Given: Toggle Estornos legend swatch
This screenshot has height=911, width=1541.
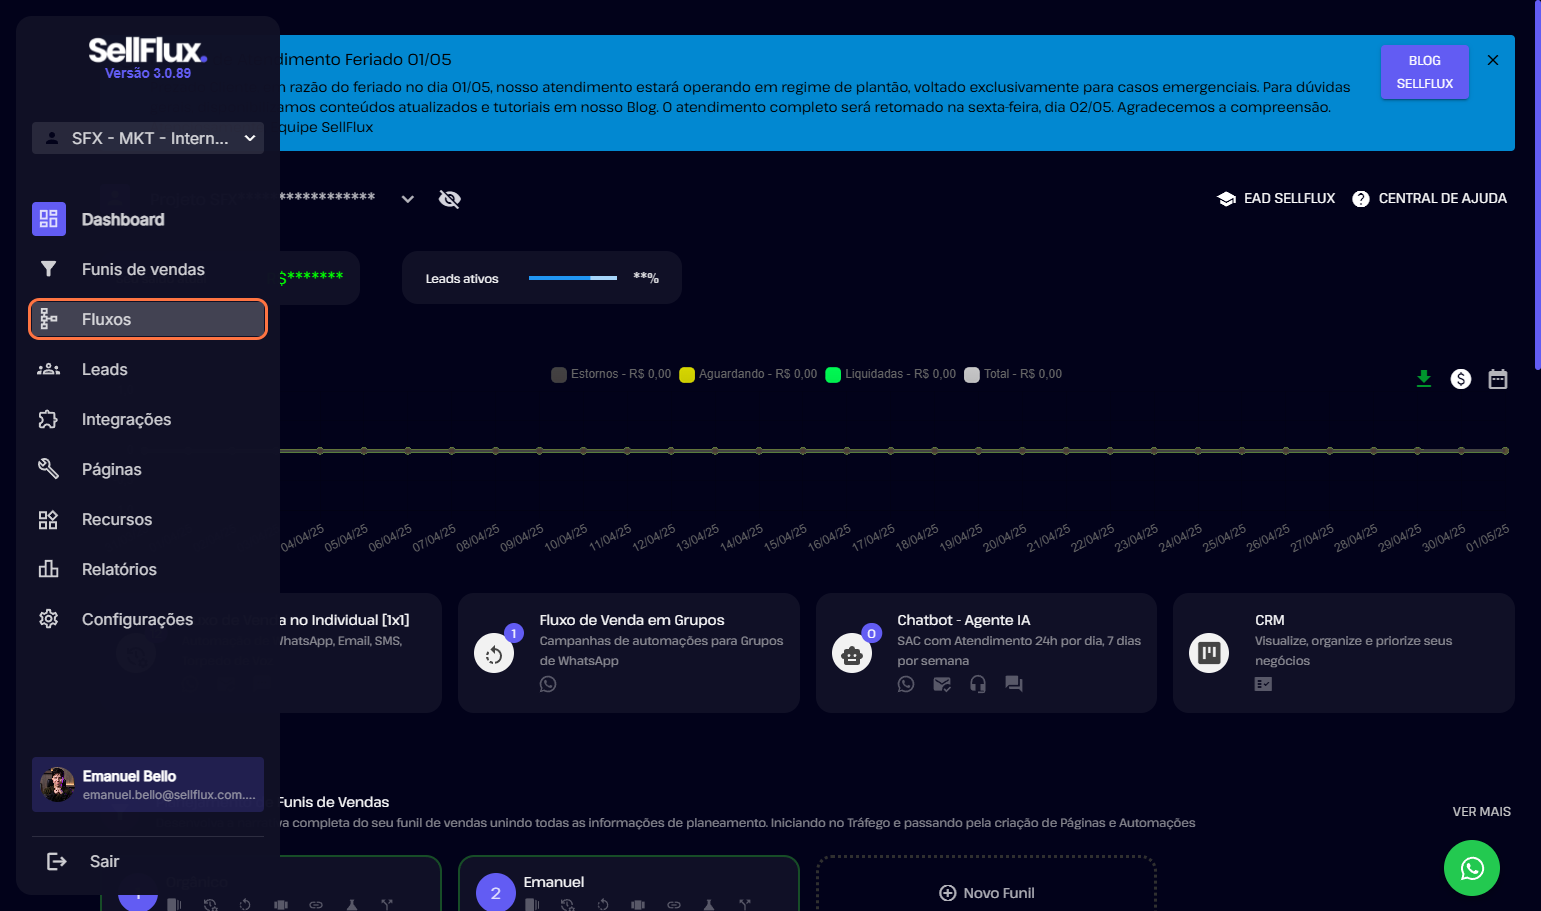Looking at the screenshot, I should click(559, 375).
